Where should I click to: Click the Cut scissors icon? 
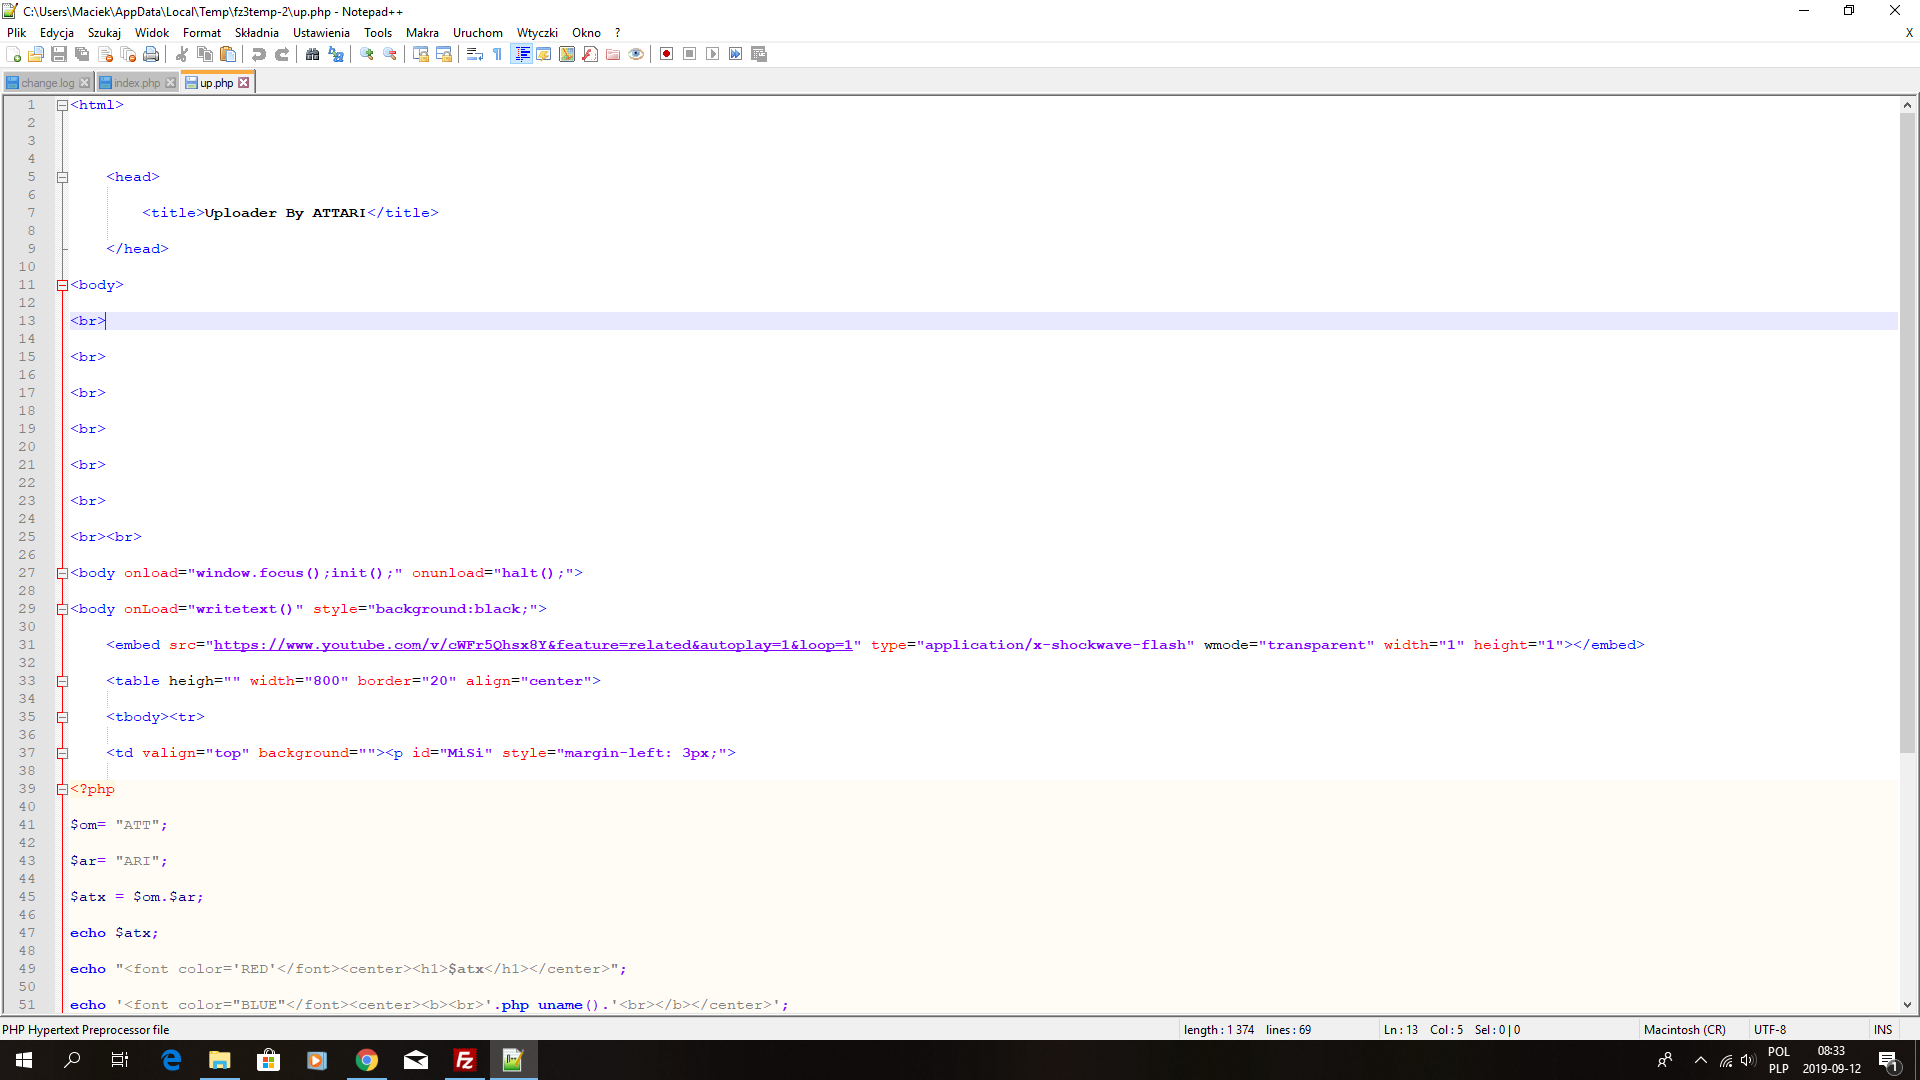[182, 54]
